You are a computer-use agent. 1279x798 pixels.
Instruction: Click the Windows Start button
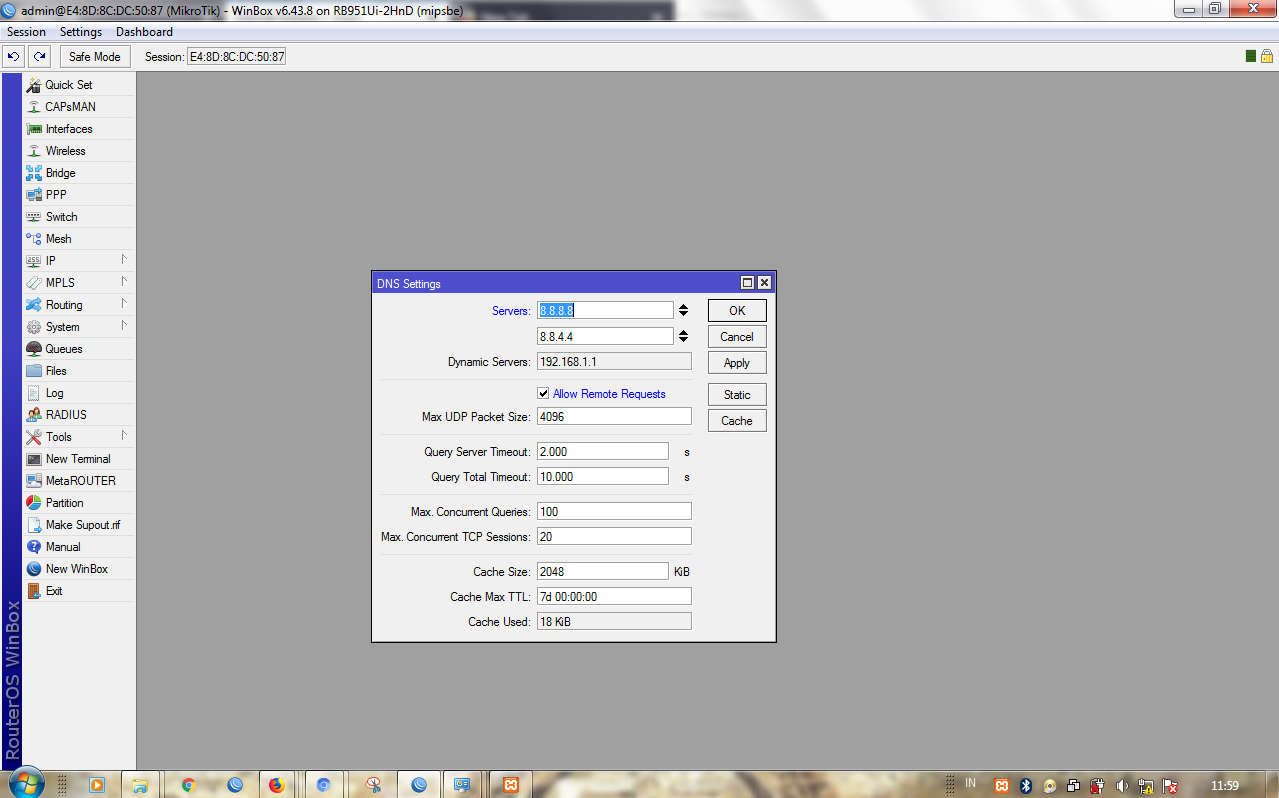(25, 782)
